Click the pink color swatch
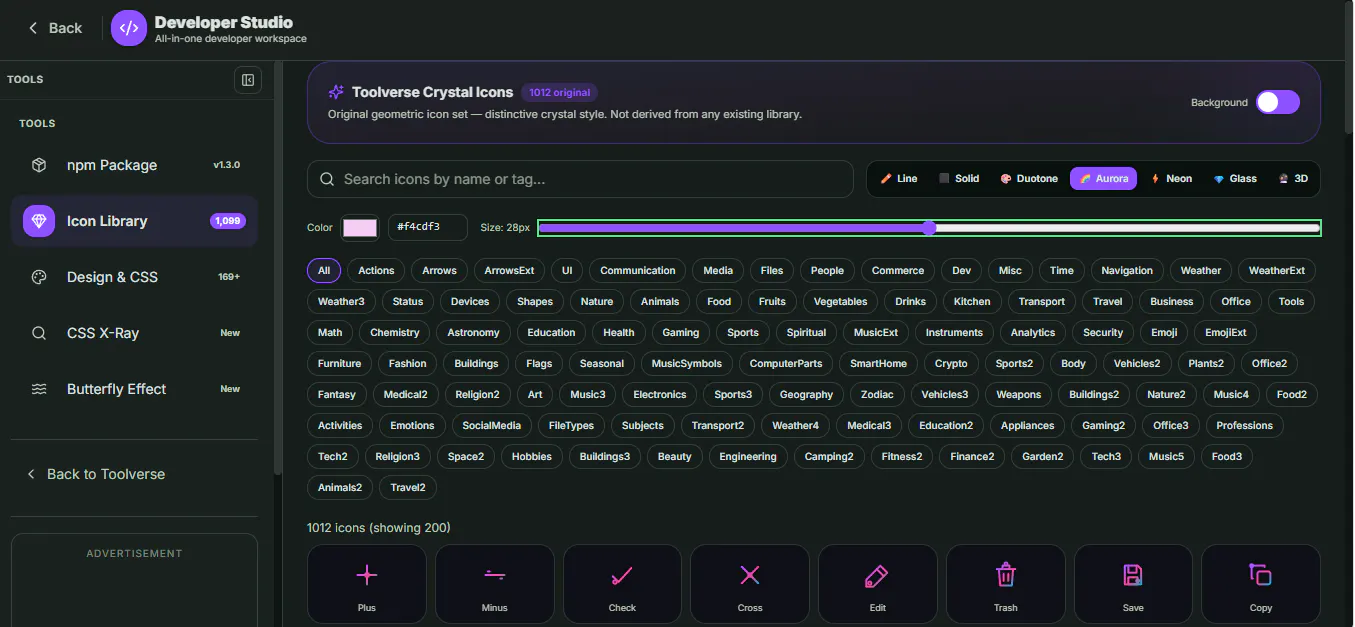The width and height of the screenshot is (1355, 627). pos(360,228)
